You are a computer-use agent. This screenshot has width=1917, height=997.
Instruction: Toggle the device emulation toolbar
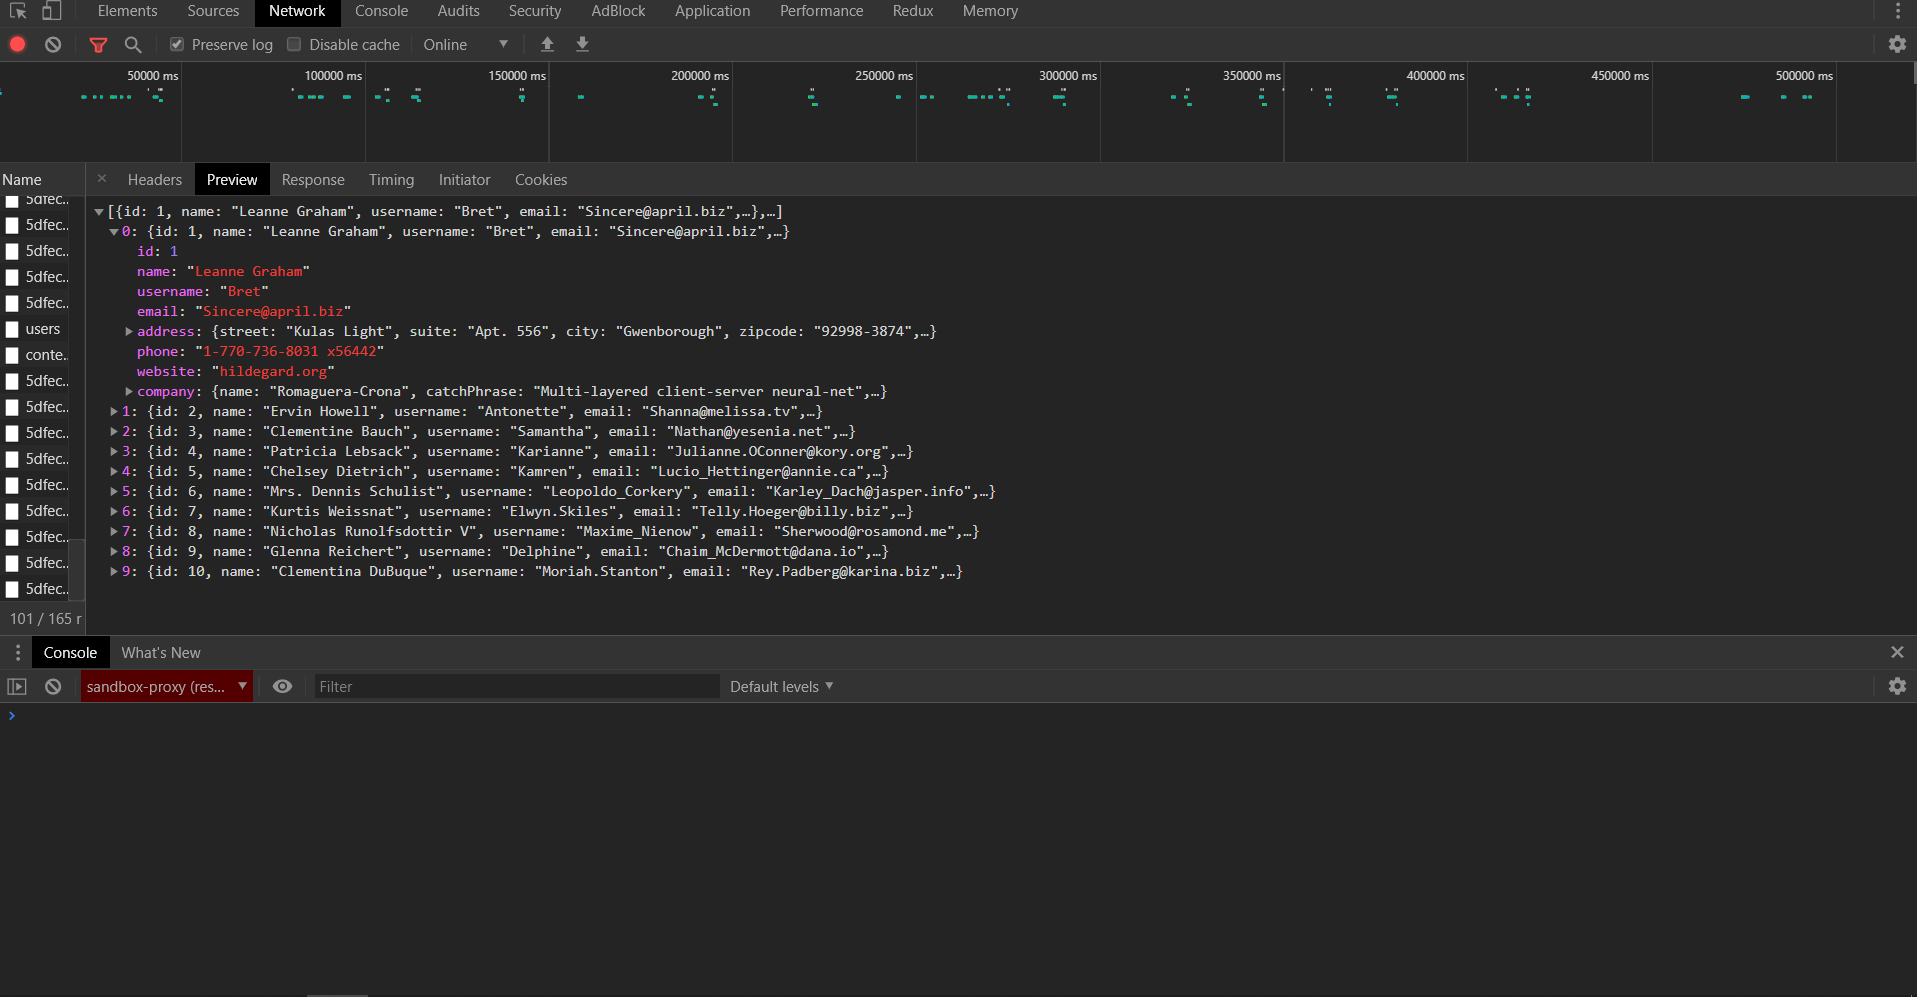point(51,11)
